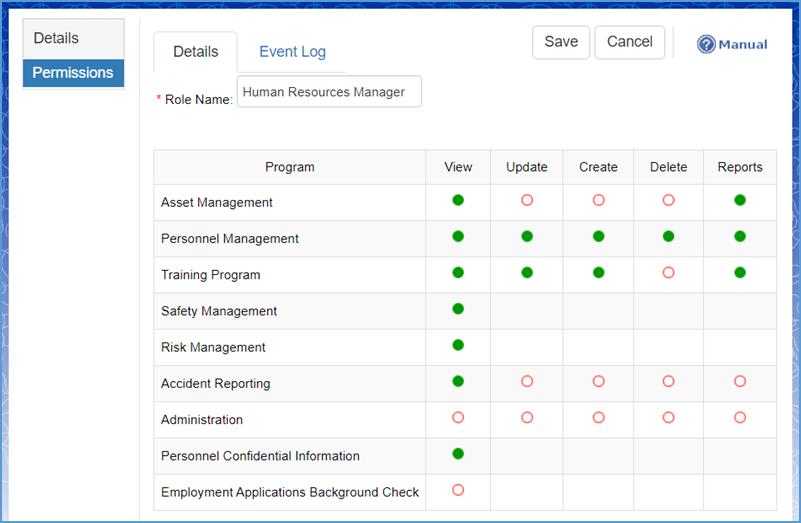Image resolution: width=801 pixels, height=523 pixels.
Task: Toggle Safety Management View permission
Action: [x=458, y=309]
